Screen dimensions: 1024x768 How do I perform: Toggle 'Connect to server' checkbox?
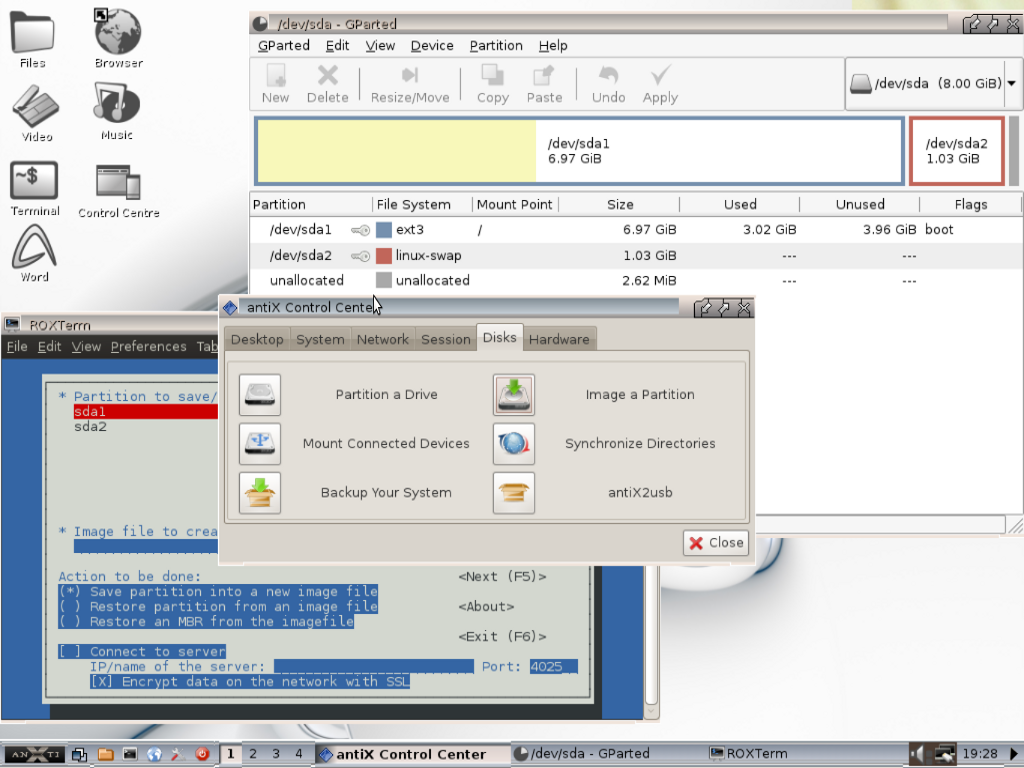click(142, 652)
